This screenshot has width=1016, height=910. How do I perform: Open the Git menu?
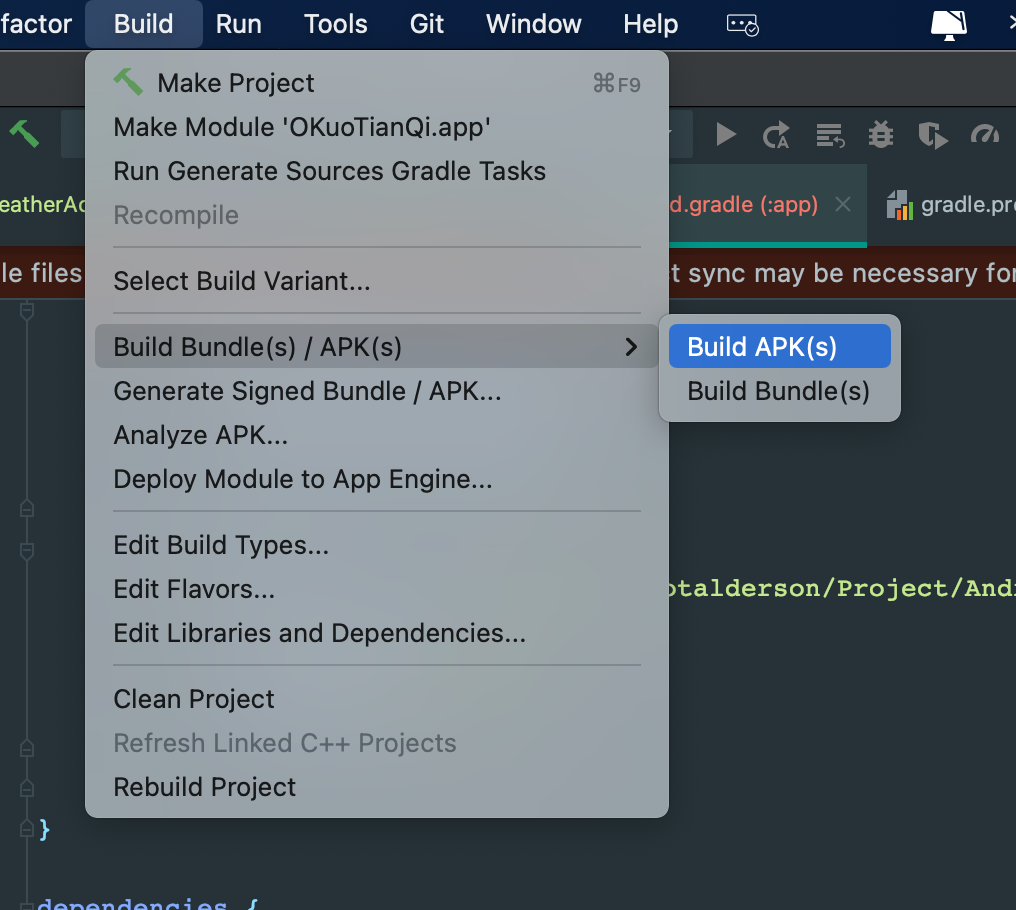(x=426, y=24)
